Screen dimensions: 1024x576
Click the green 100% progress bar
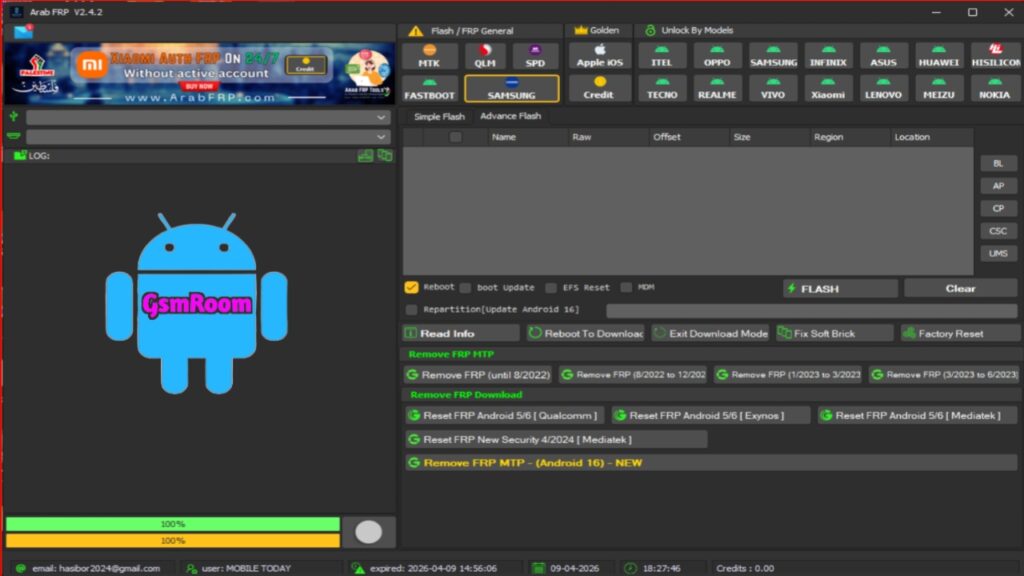point(173,524)
